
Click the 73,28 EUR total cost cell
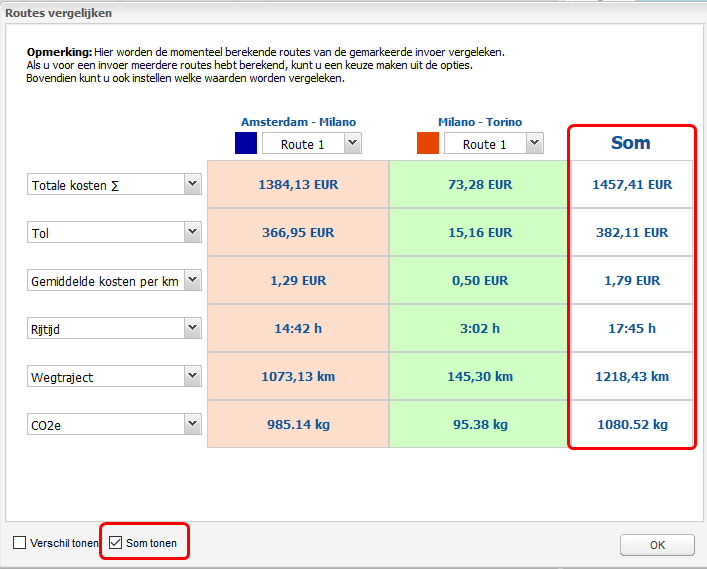coord(480,184)
